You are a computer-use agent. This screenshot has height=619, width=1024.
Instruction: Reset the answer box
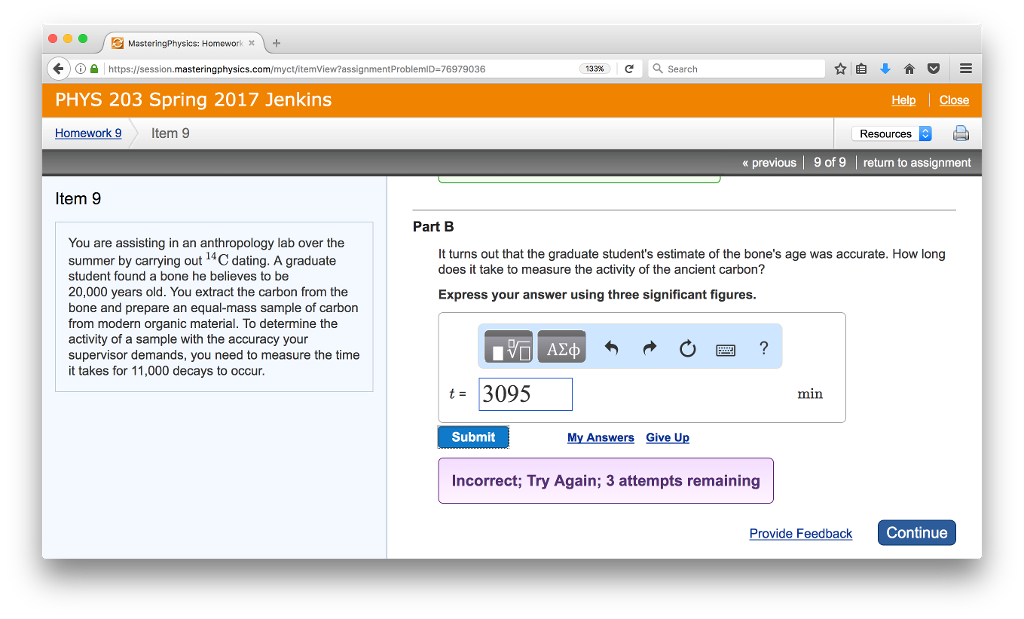click(x=688, y=349)
